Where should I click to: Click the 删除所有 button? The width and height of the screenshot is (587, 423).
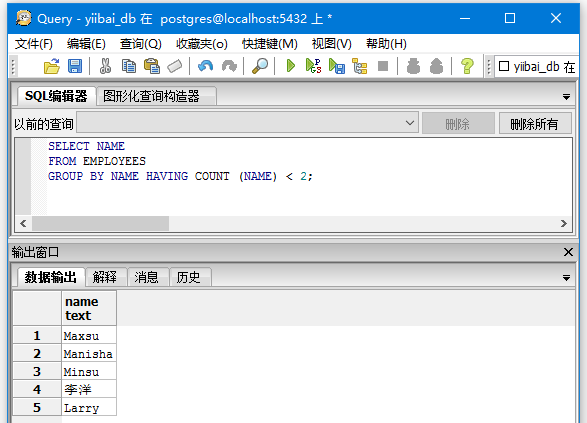pos(535,123)
